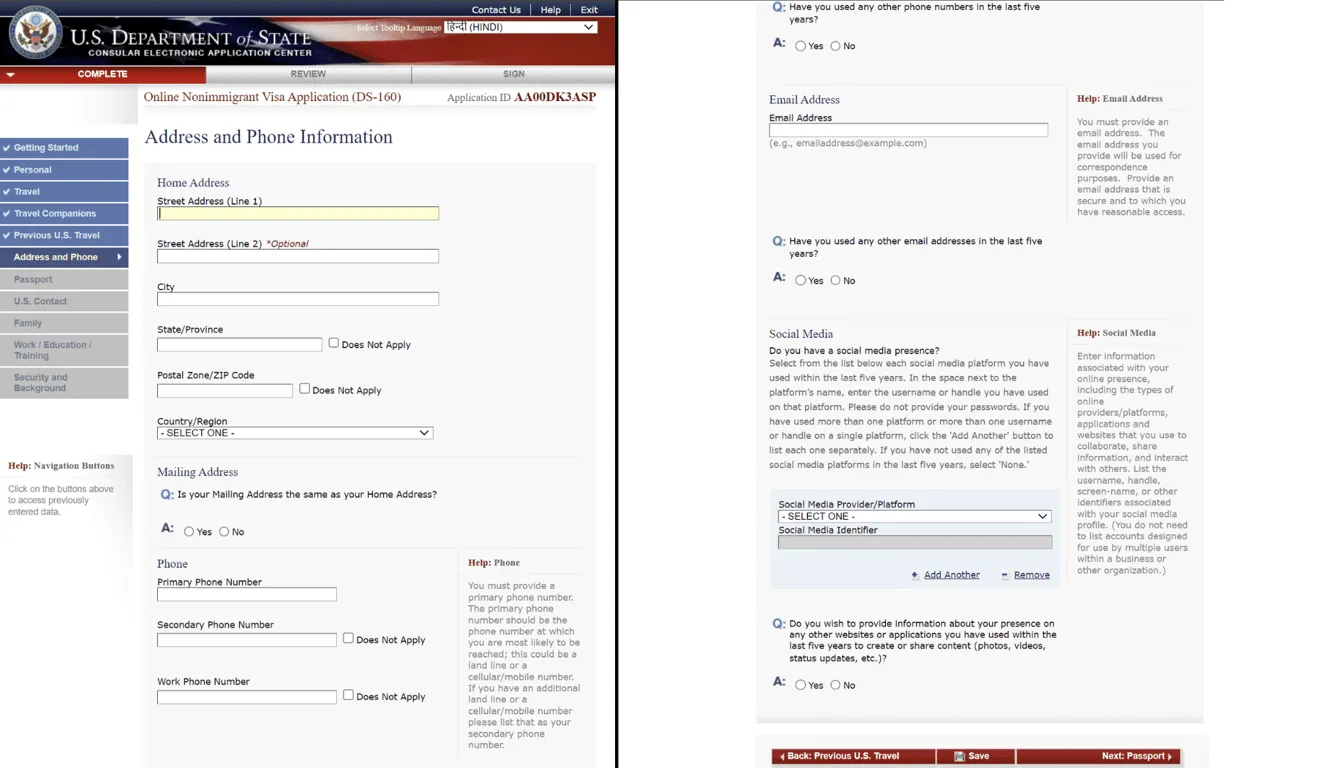The width and height of the screenshot is (1324, 768).
Task: Switch to the REVIEW tab
Action: [308, 74]
